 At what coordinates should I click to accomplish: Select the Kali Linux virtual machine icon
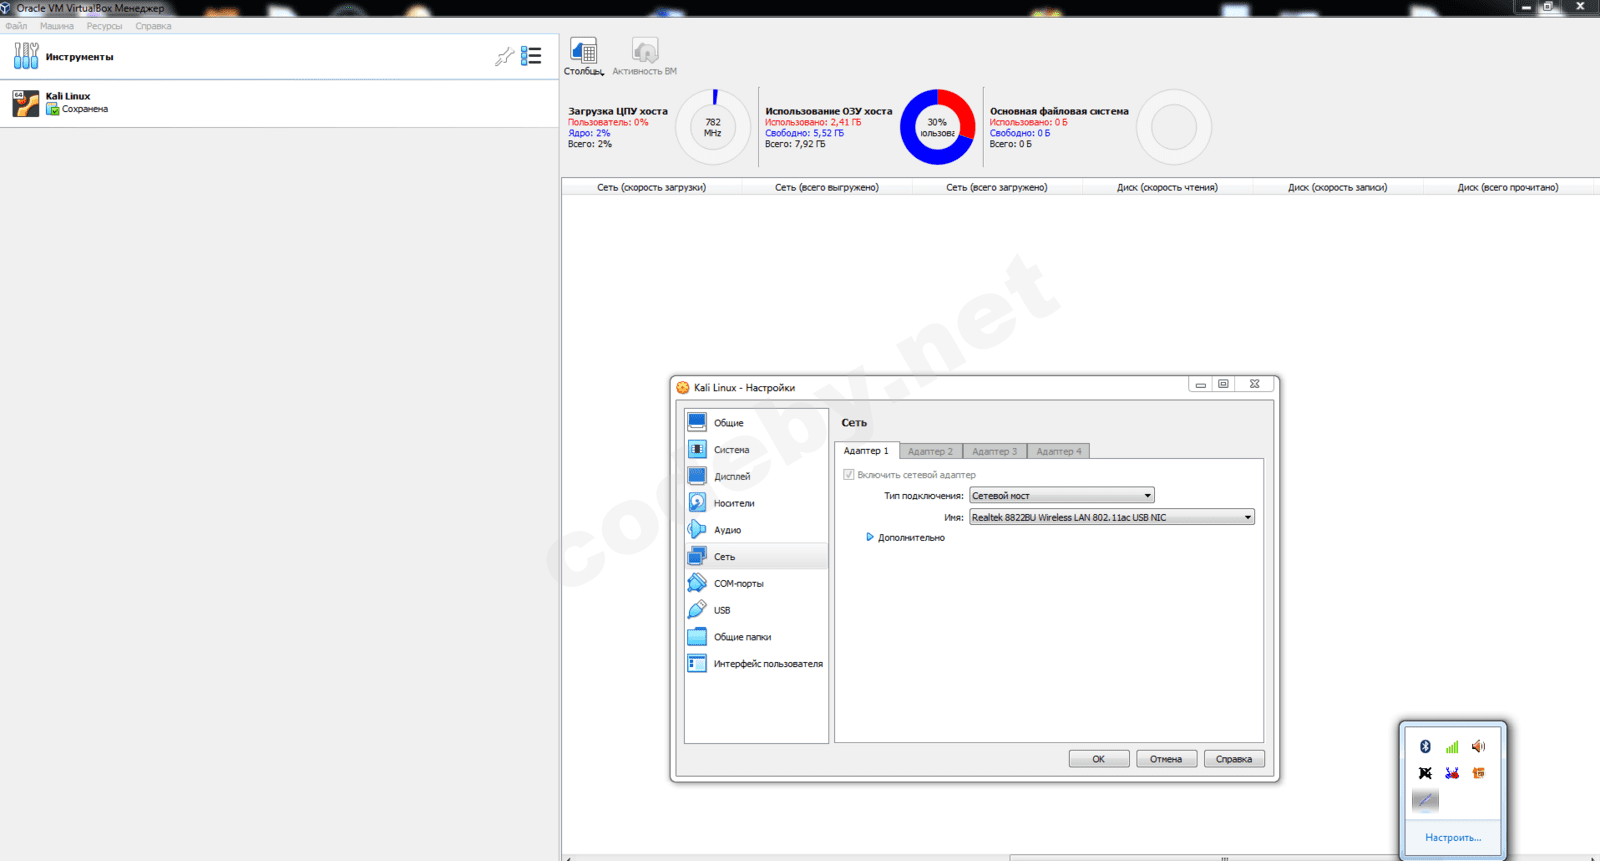point(26,103)
